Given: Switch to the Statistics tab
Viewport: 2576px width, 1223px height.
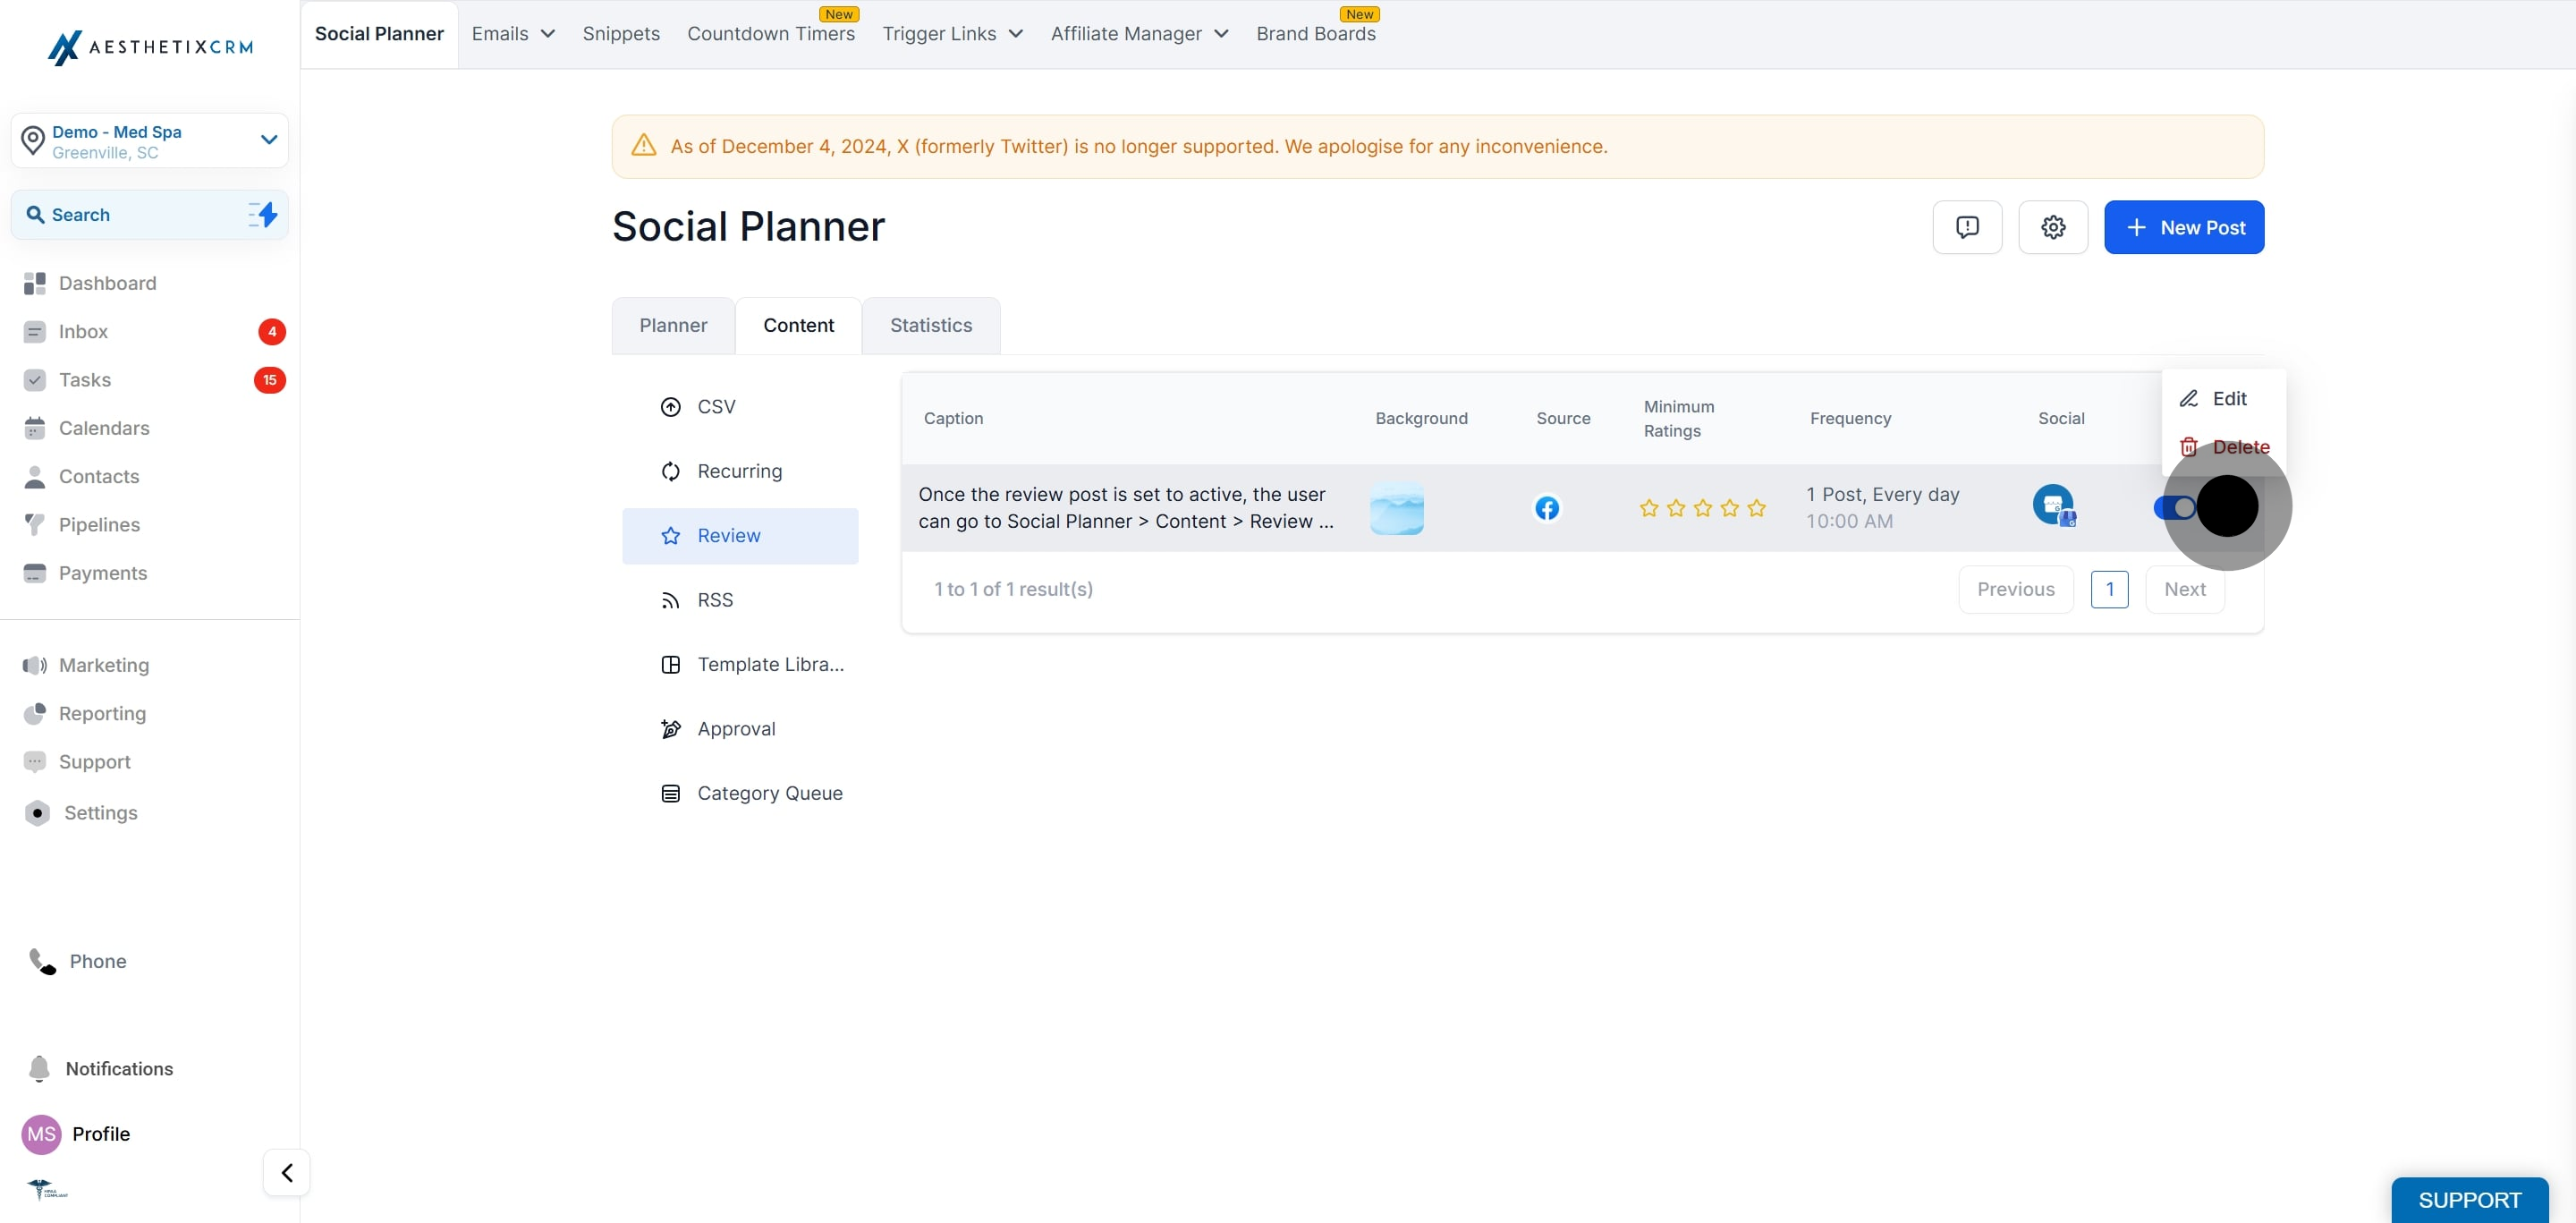Looking at the screenshot, I should pos(930,325).
